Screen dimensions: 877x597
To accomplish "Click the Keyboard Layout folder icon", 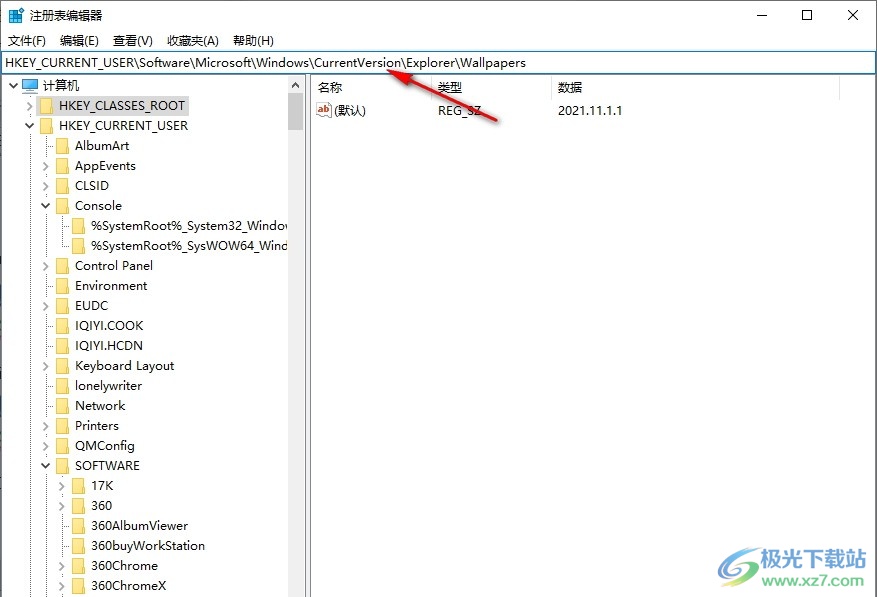I will (63, 366).
